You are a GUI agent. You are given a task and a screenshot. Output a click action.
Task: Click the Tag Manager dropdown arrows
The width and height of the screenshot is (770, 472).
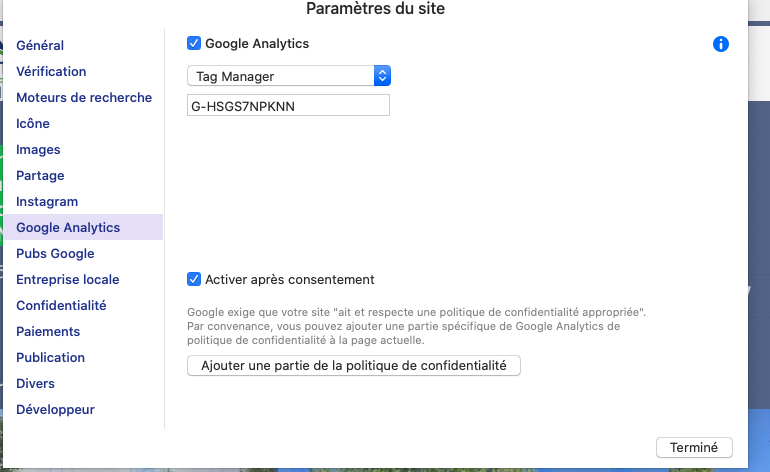pos(382,76)
